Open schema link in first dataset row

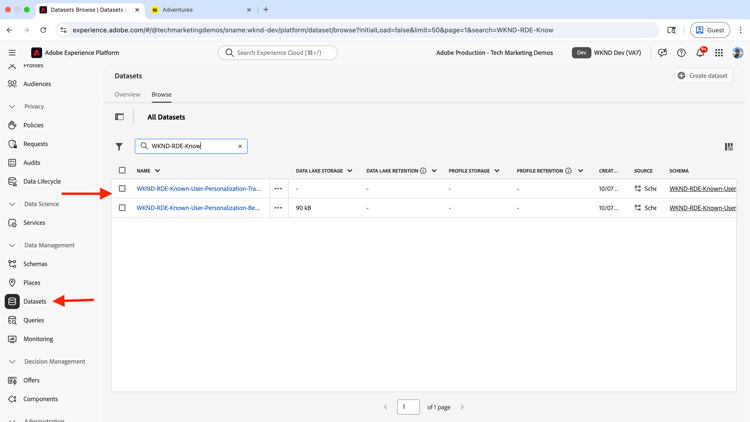pos(703,189)
